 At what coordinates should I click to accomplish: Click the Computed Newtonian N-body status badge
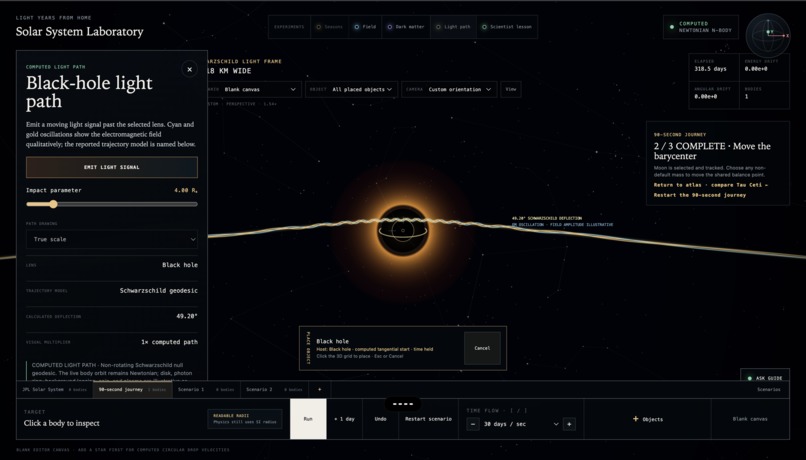tap(701, 27)
